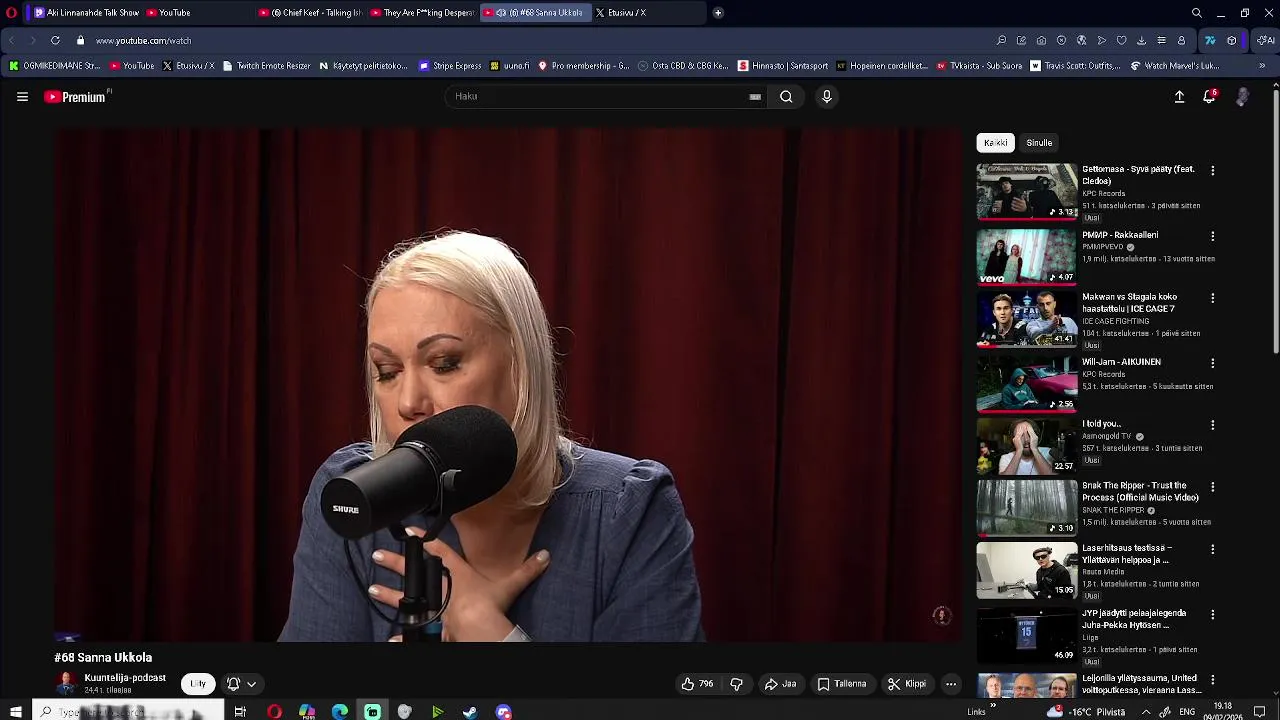Open options for Snak The Ripper video
This screenshot has height=720, width=1280.
[1212, 488]
